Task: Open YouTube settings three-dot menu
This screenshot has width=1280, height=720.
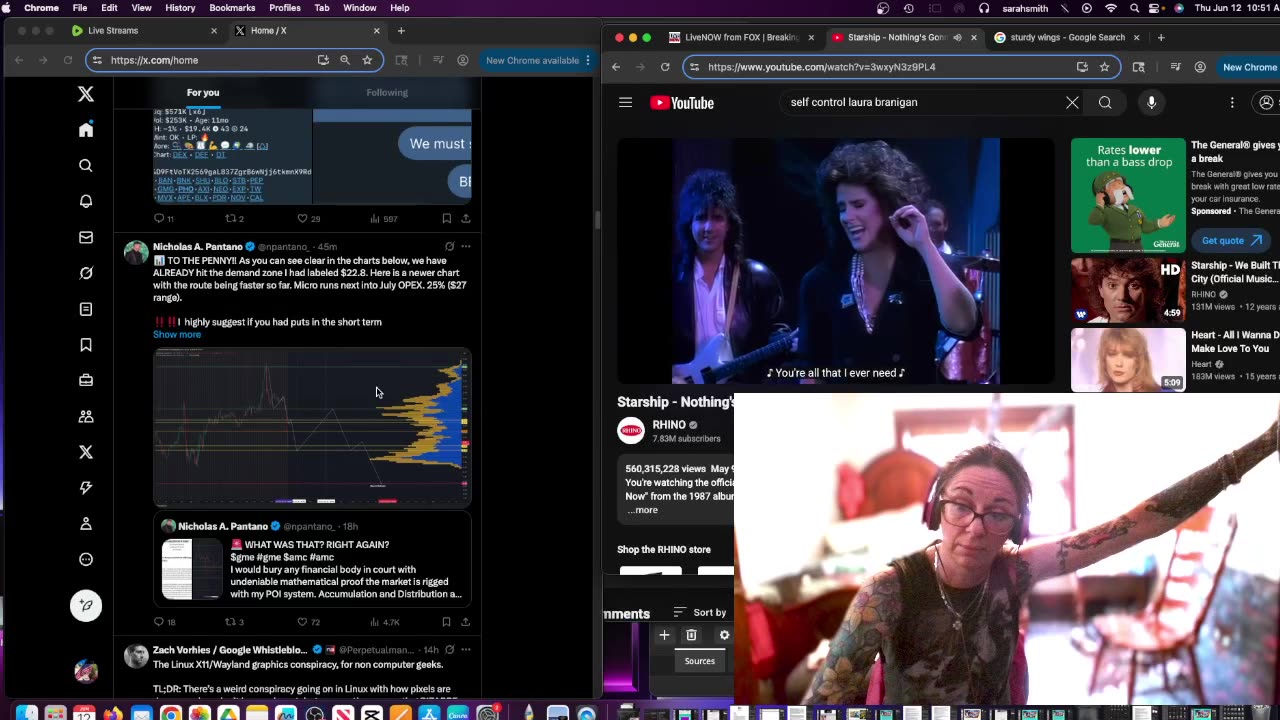Action: point(1232,102)
